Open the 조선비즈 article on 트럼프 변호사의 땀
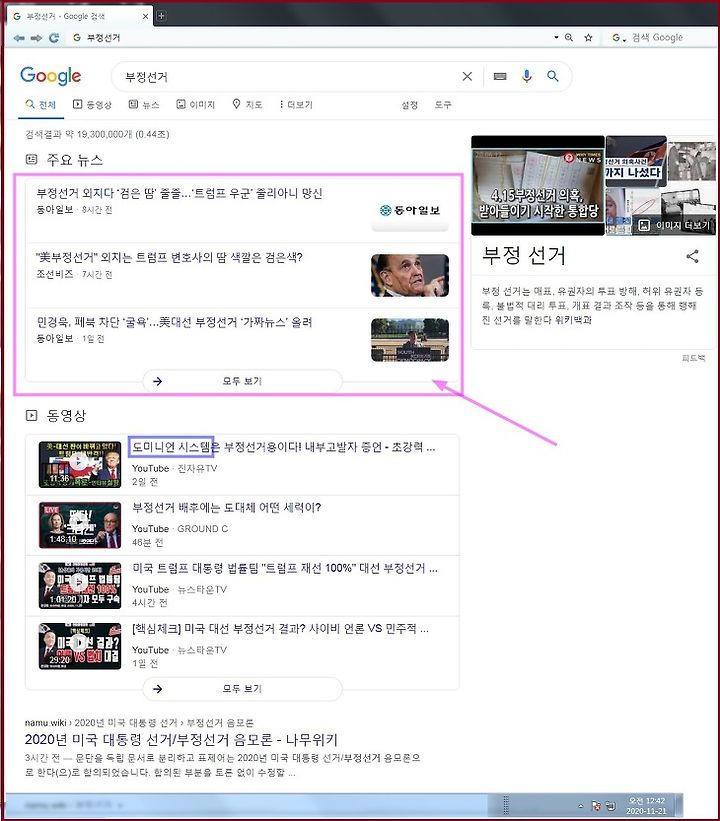 169,258
